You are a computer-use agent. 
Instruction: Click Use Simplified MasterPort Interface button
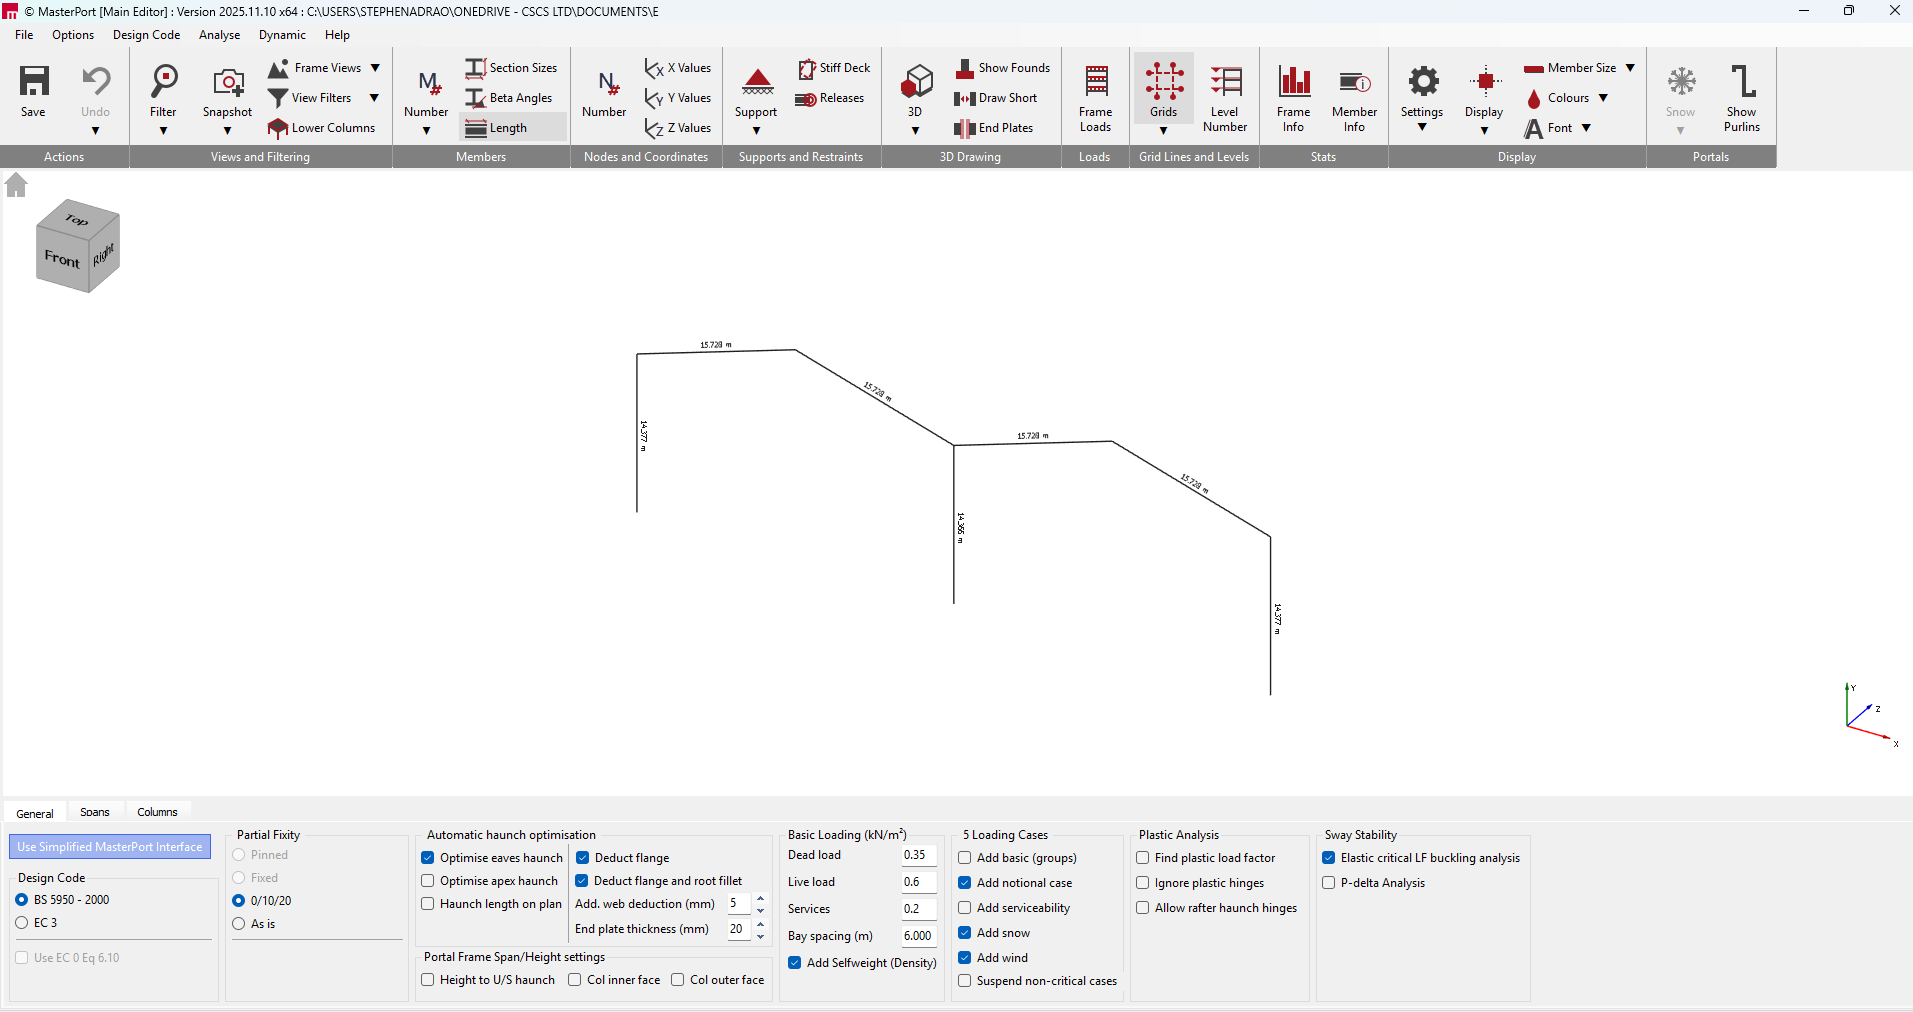pyautogui.click(x=110, y=847)
